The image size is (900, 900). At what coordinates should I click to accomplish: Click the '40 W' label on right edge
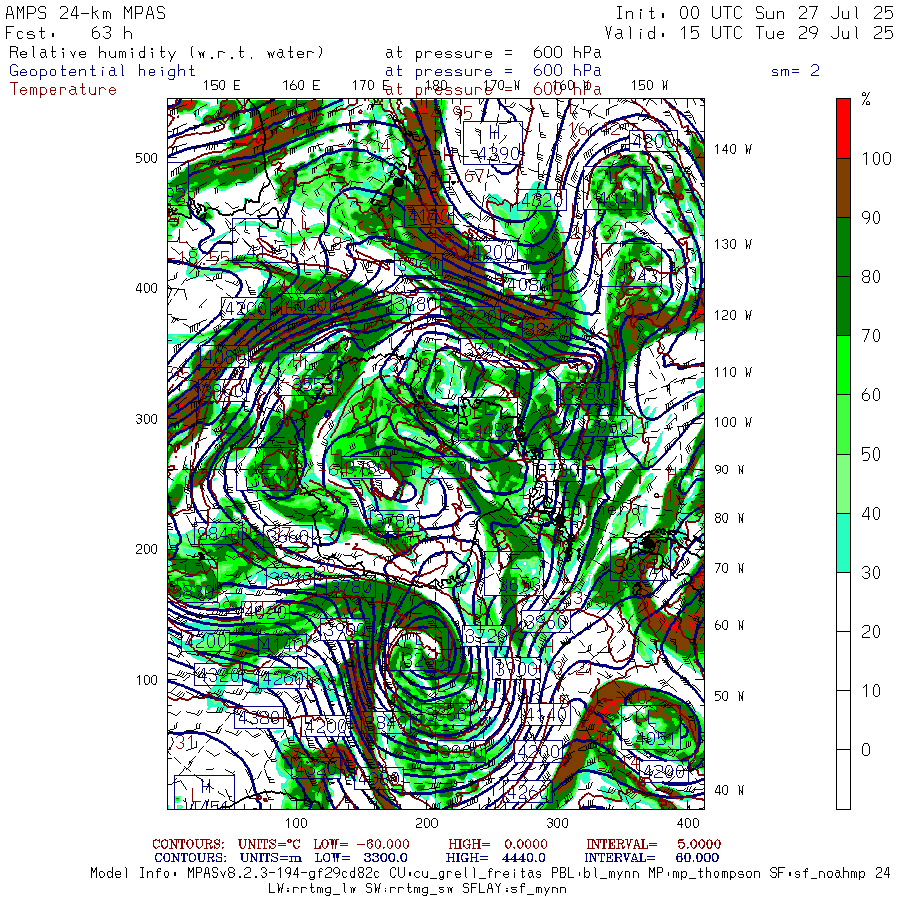tap(728, 790)
